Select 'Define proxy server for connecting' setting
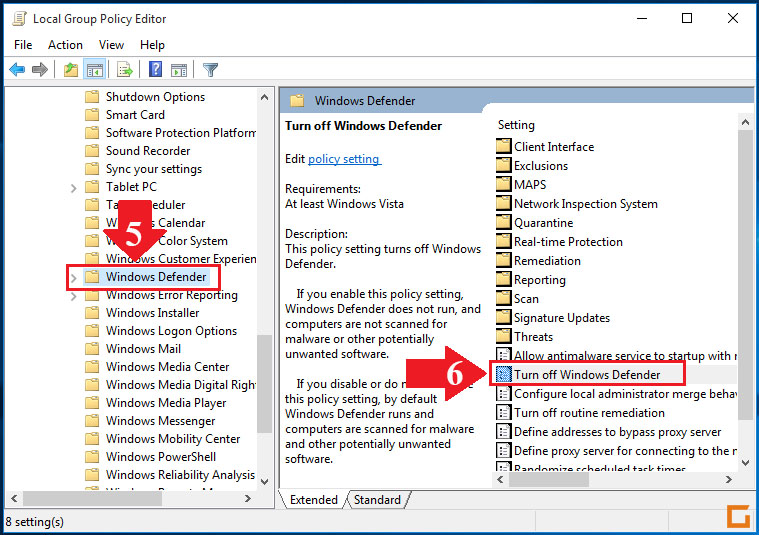The image size is (759, 535). 616,451
